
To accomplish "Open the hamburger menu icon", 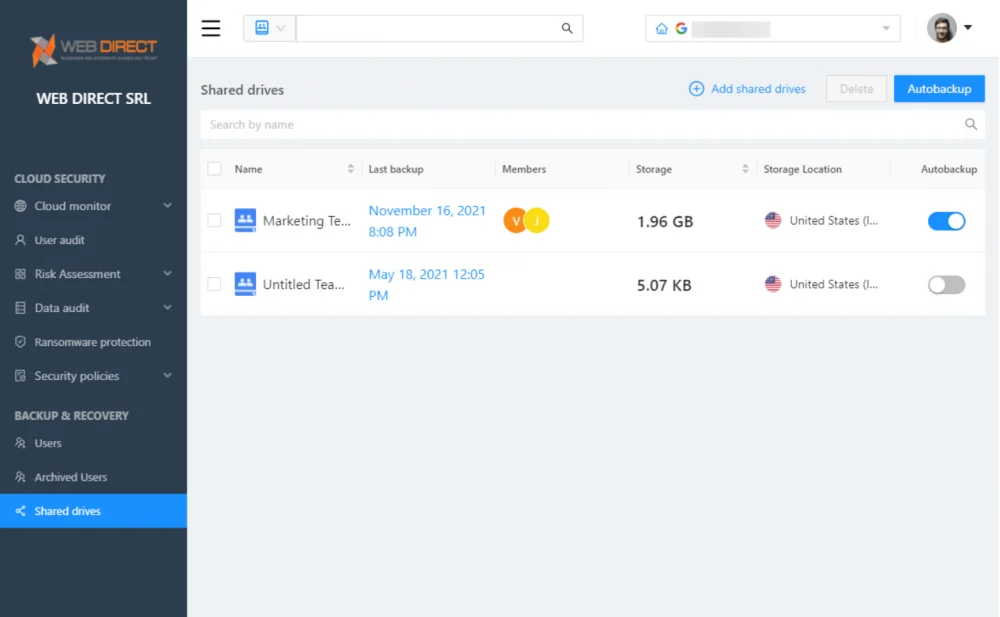I will pyautogui.click(x=210, y=28).
